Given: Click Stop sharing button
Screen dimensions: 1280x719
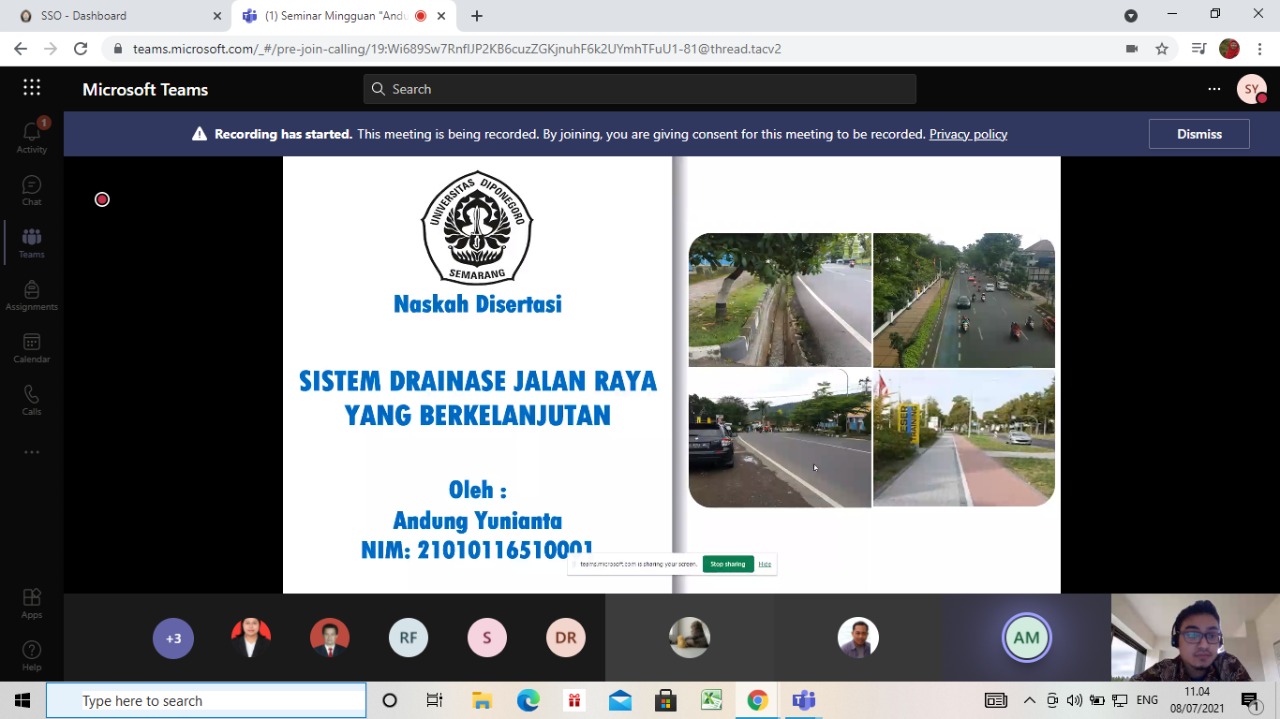Looking at the screenshot, I should [727, 564].
